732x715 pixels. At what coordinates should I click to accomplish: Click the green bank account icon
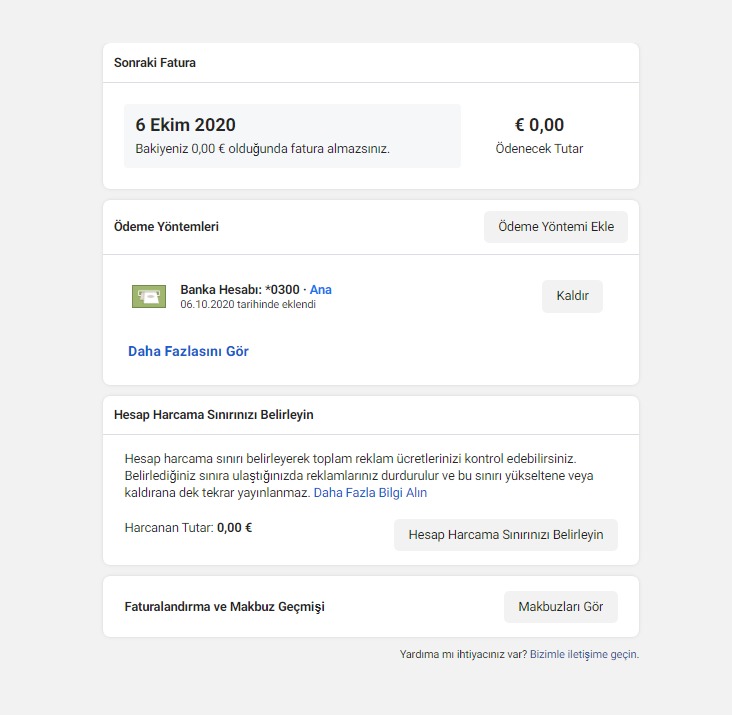[x=149, y=296]
